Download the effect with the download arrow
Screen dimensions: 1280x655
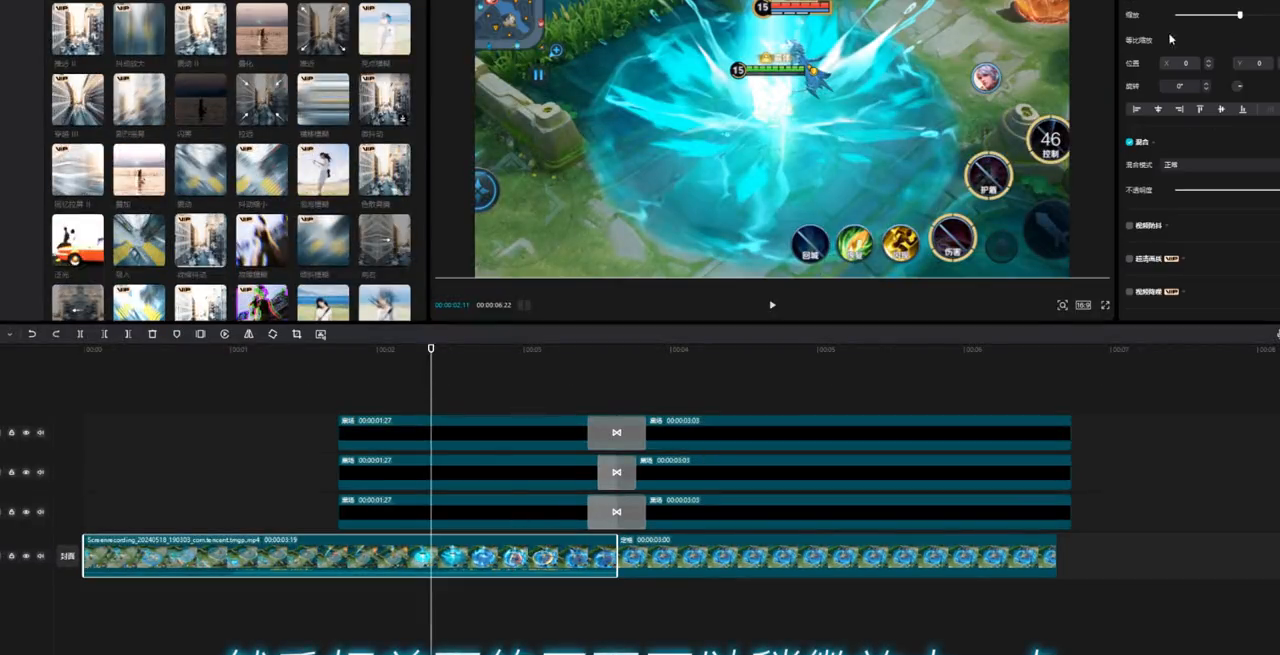(x=402, y=118)
